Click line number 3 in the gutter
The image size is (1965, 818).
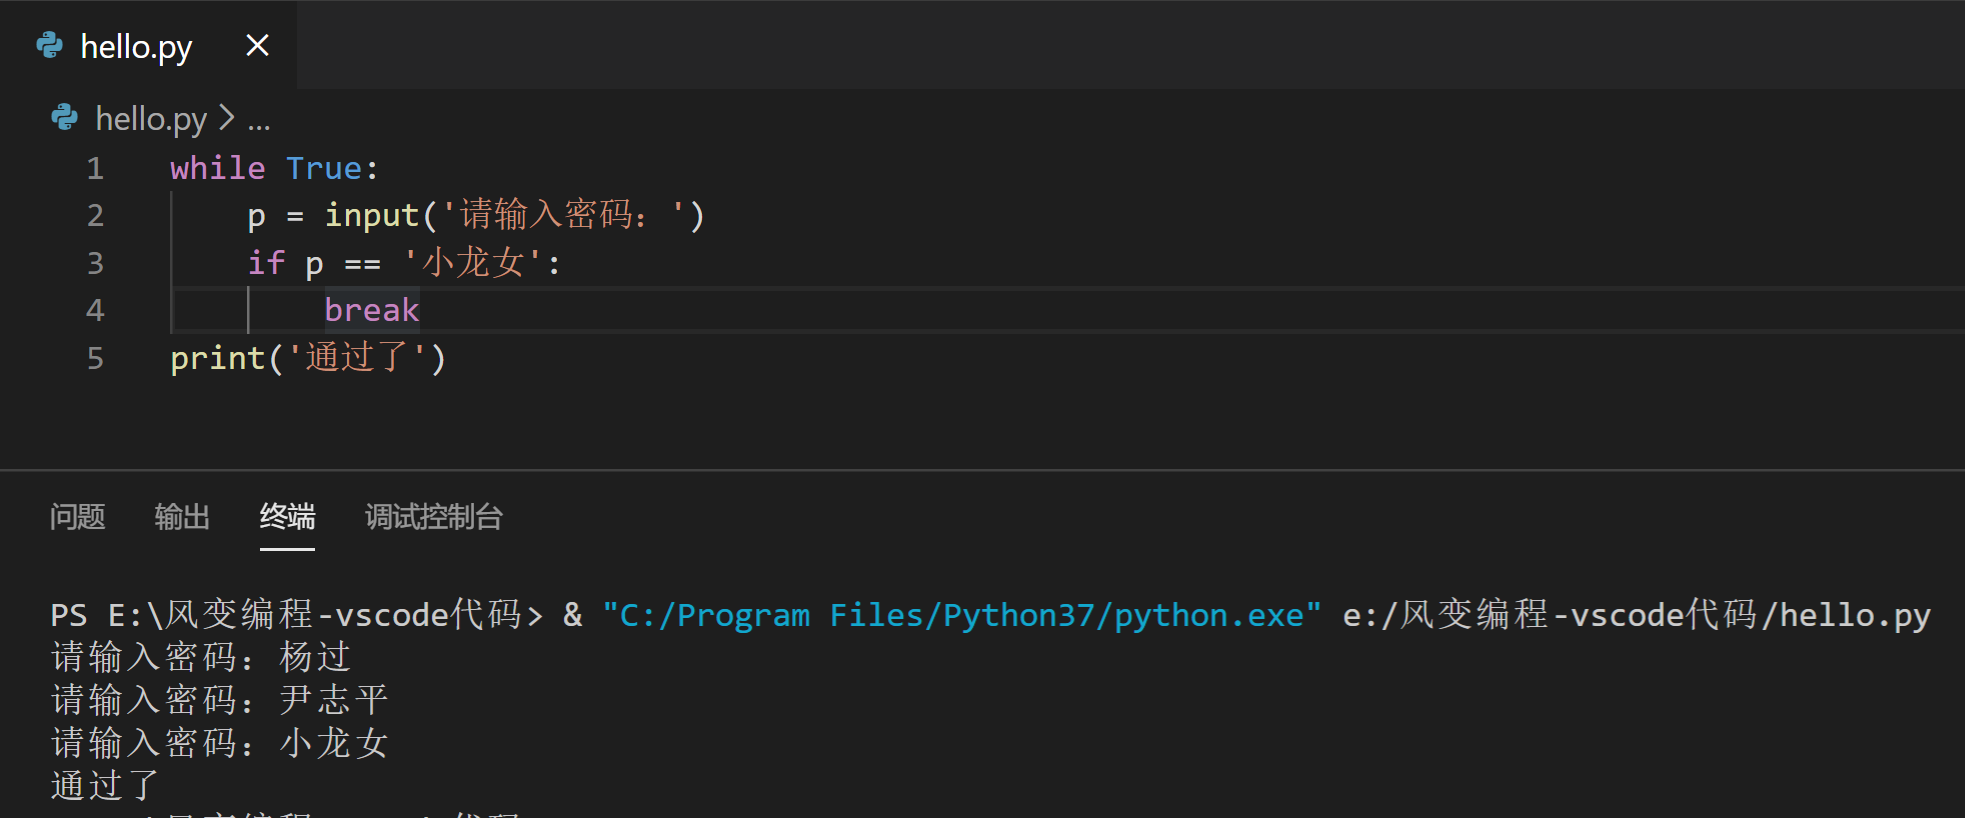[x=95, y=263]
